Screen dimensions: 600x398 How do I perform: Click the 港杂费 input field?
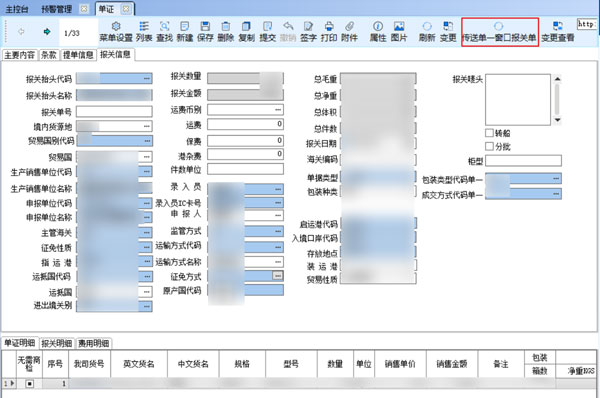(x=245, y=155)
